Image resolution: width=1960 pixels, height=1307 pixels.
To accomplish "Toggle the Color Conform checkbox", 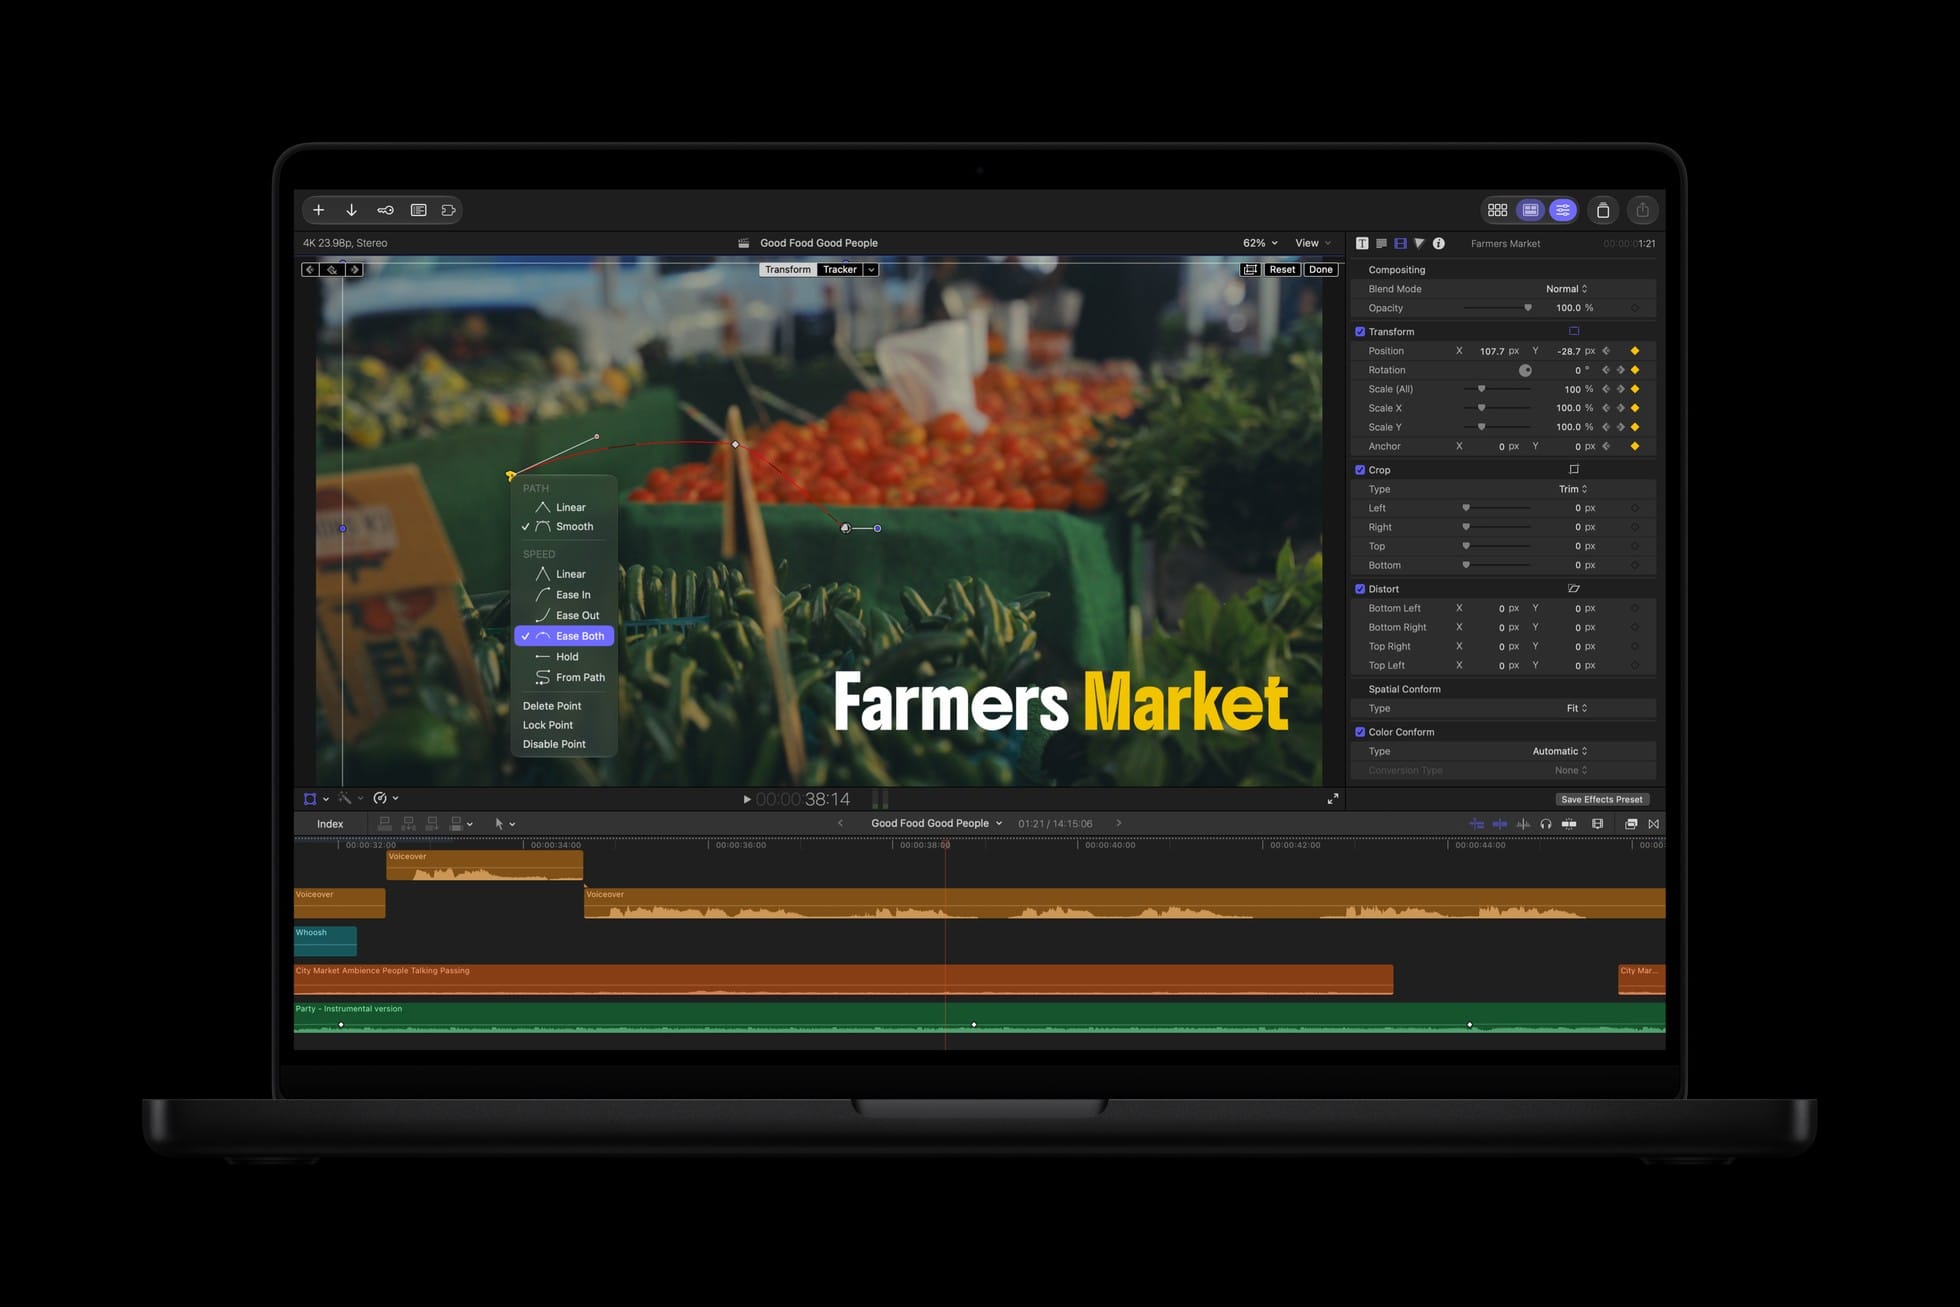I will (1360, 732).
